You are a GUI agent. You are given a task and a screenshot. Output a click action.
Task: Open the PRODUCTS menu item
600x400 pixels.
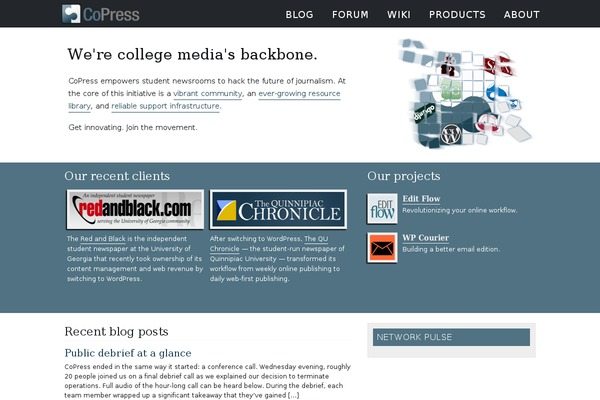point(457,15)
